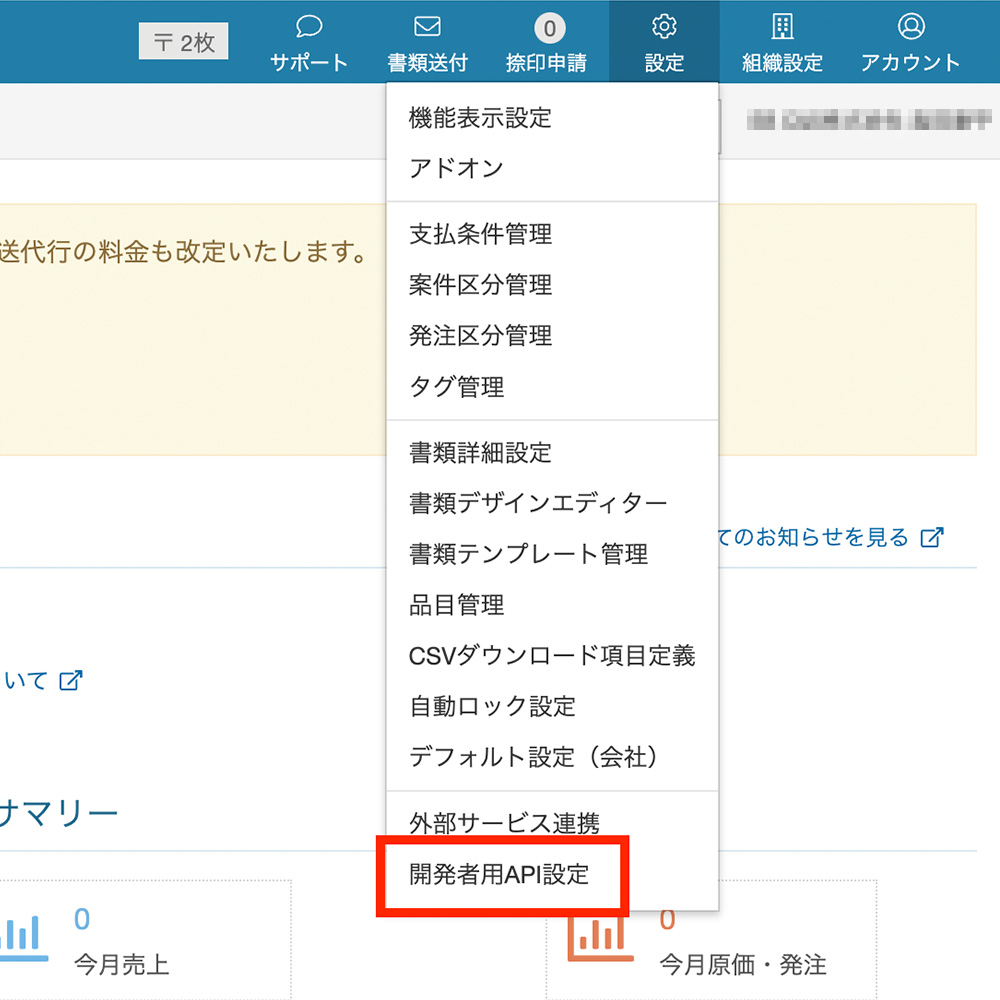Click the 設定 gear icon
Viewport: 1000px width, 1000px height.
click(664, 26)
